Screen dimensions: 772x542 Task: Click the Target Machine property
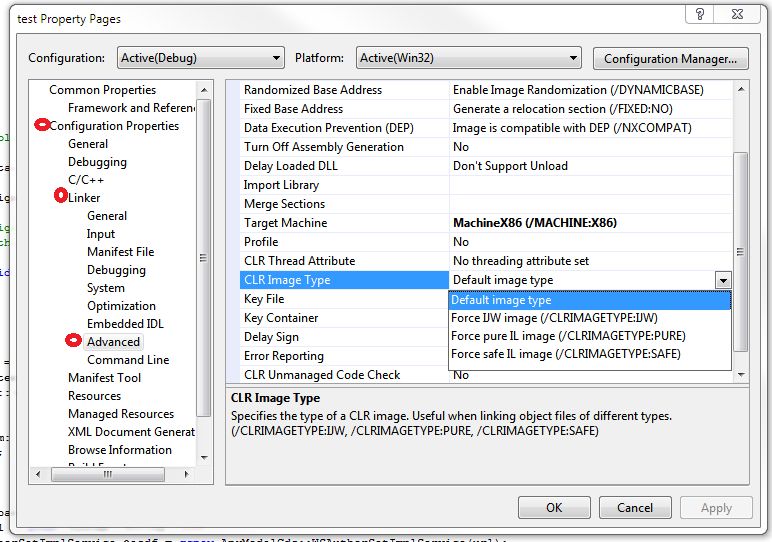[285, 223]
